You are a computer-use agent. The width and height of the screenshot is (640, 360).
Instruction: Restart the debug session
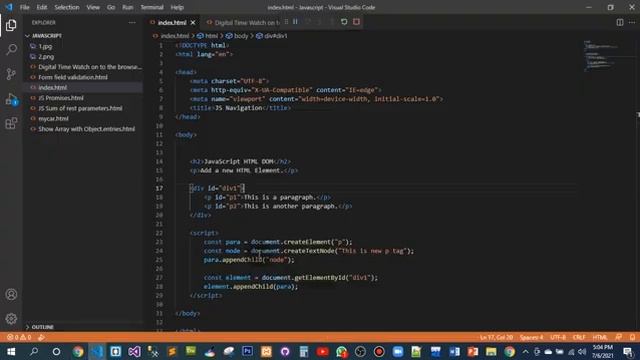click(344, 22)
